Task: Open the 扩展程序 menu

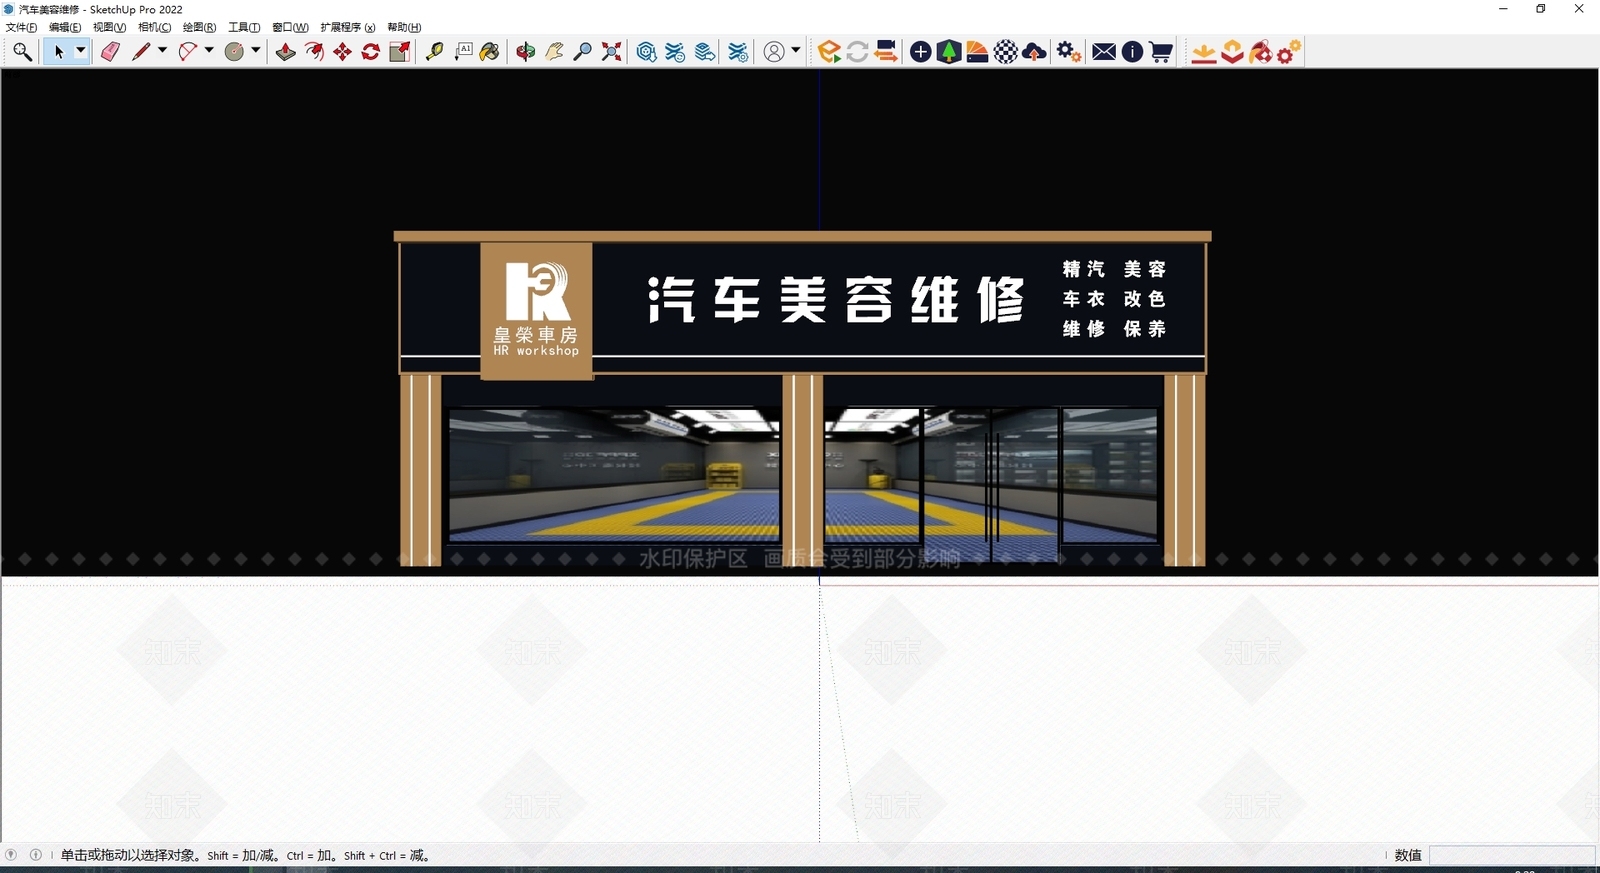Action: 347,27
